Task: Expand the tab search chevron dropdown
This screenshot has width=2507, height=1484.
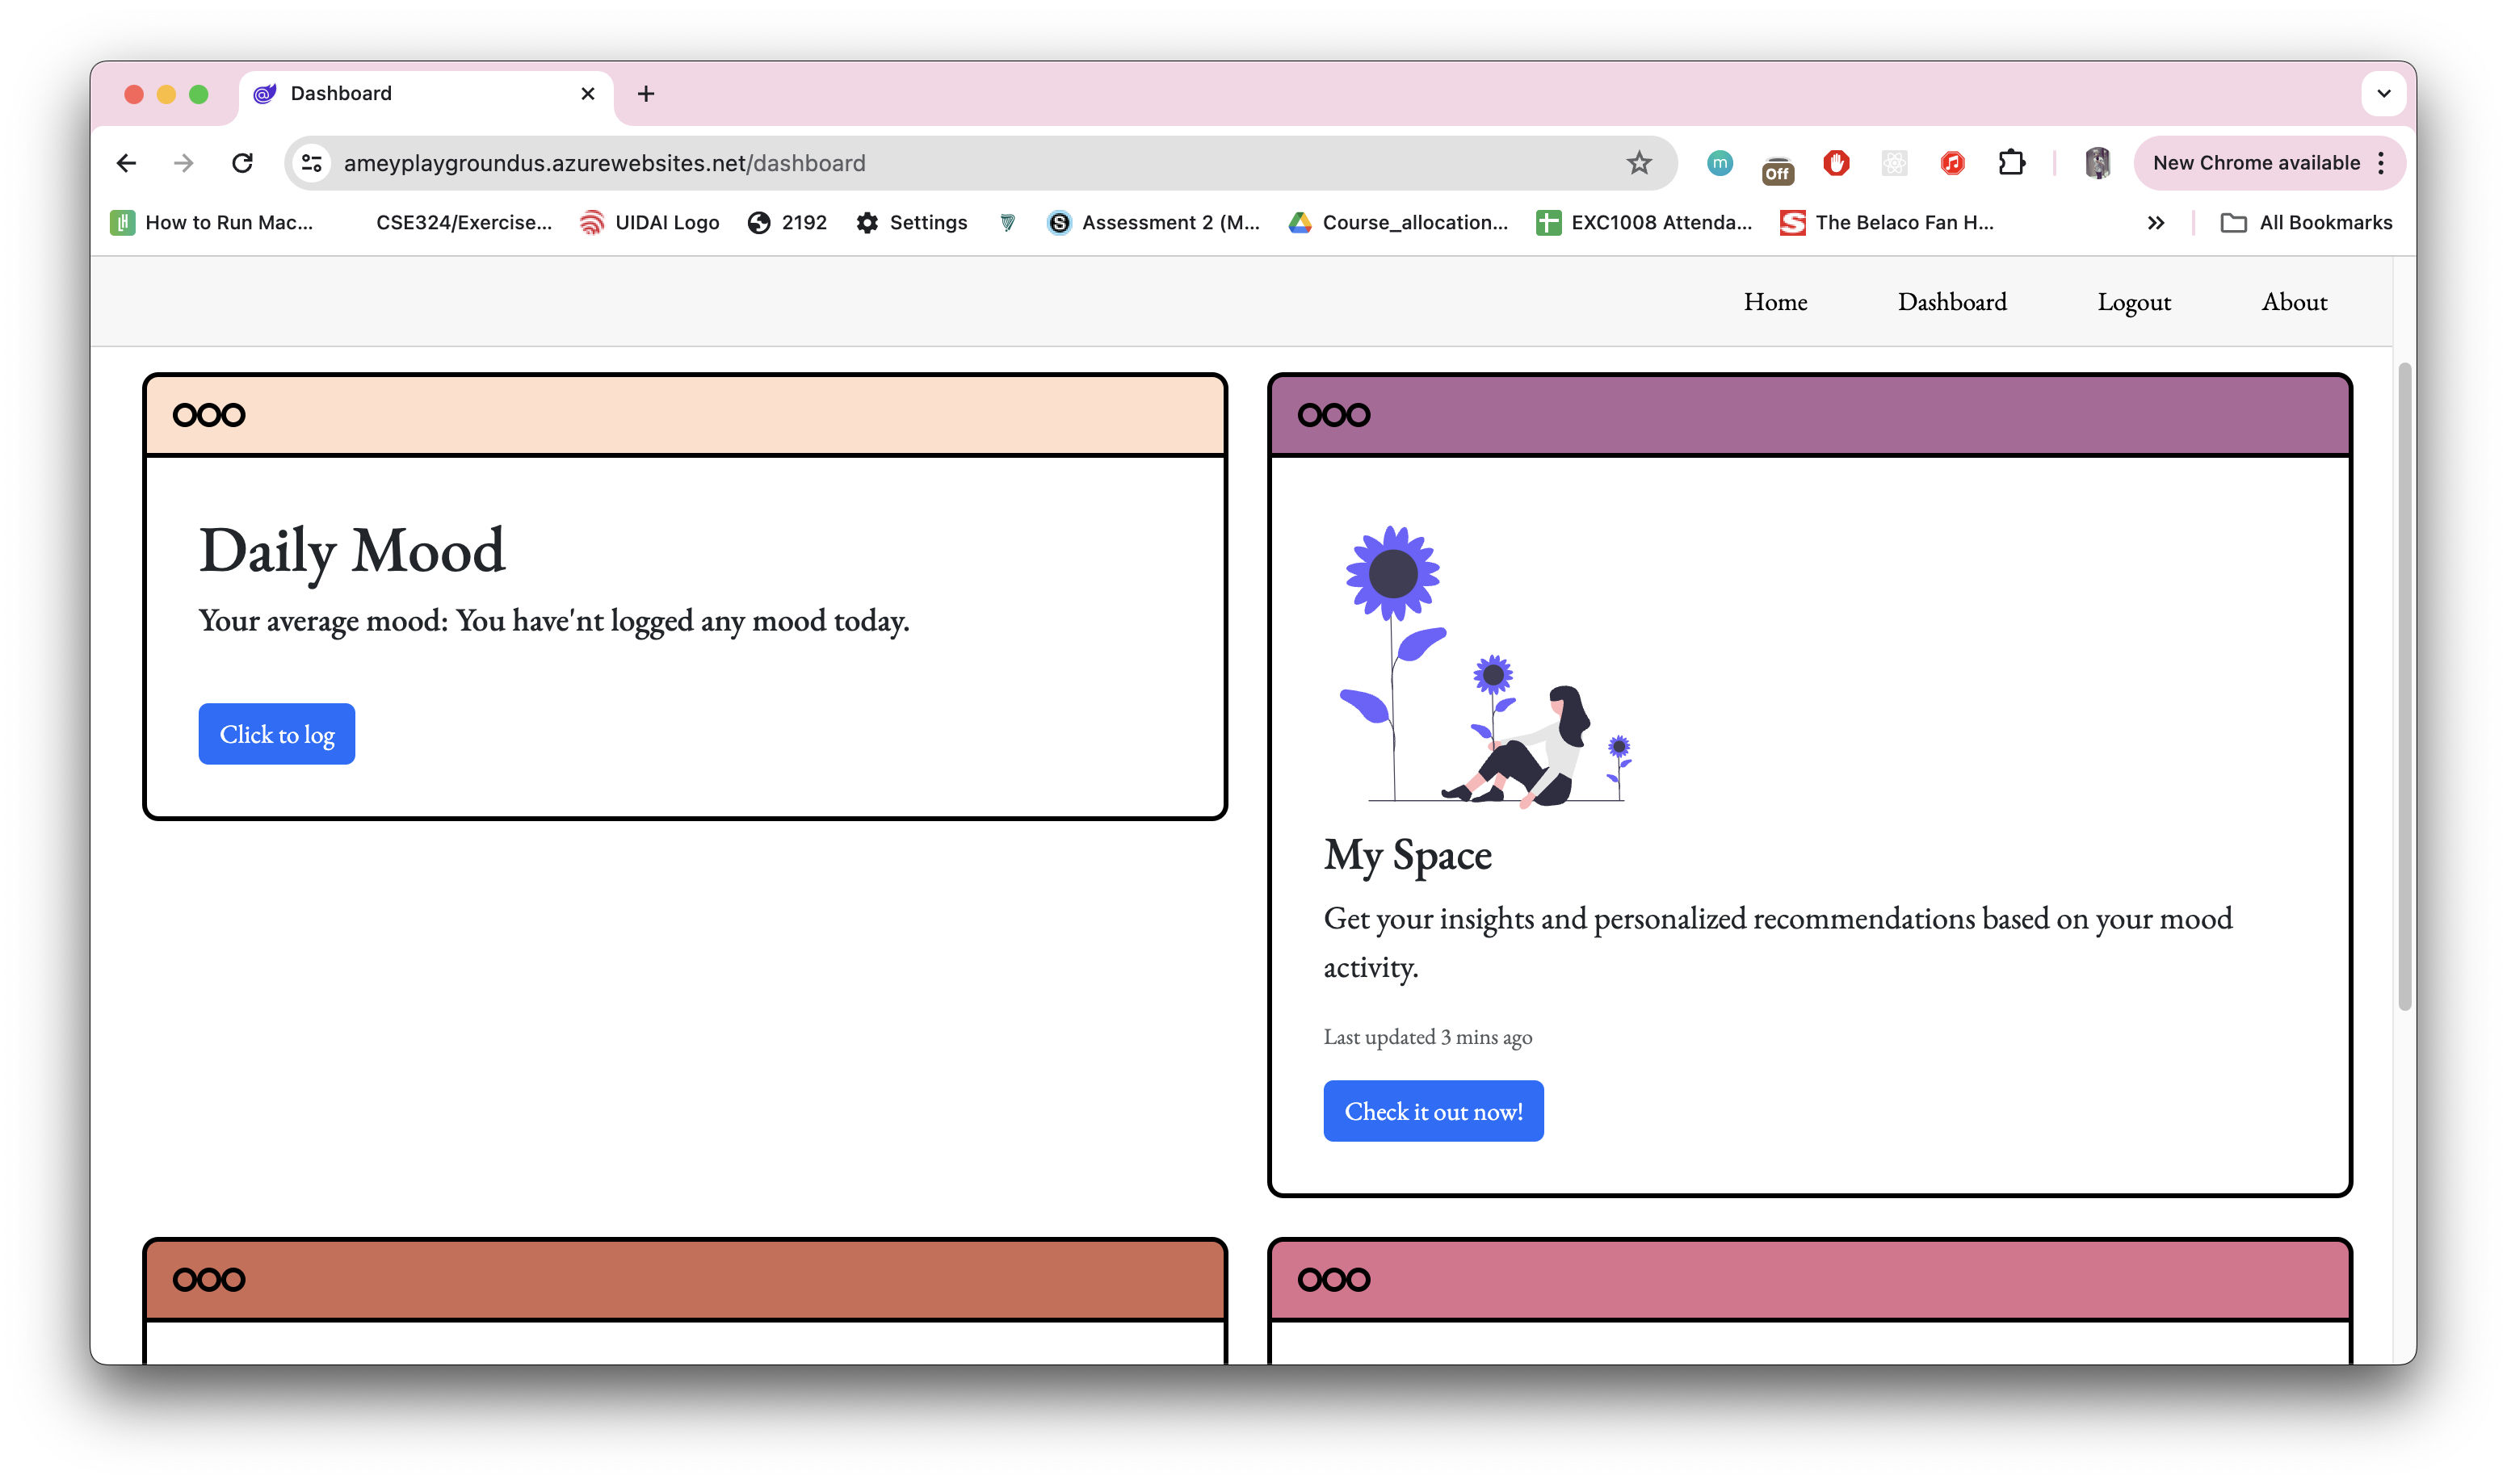Action: [2384, 94]
